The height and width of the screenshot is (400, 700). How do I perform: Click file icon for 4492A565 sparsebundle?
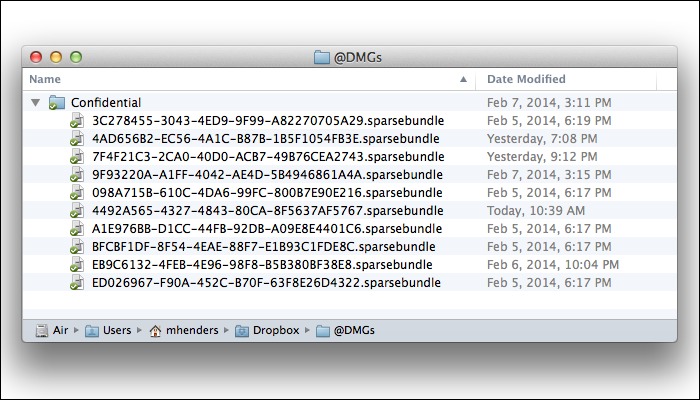77,210
